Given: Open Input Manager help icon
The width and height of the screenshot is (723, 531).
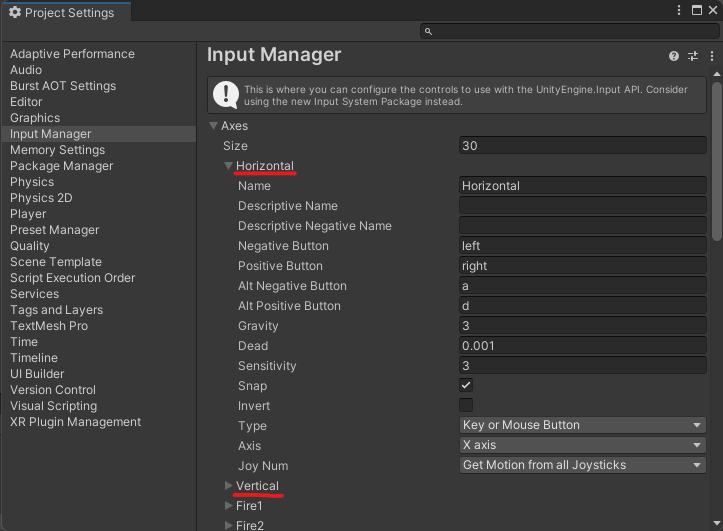Looking at the screenshot, I should (674, 56).
